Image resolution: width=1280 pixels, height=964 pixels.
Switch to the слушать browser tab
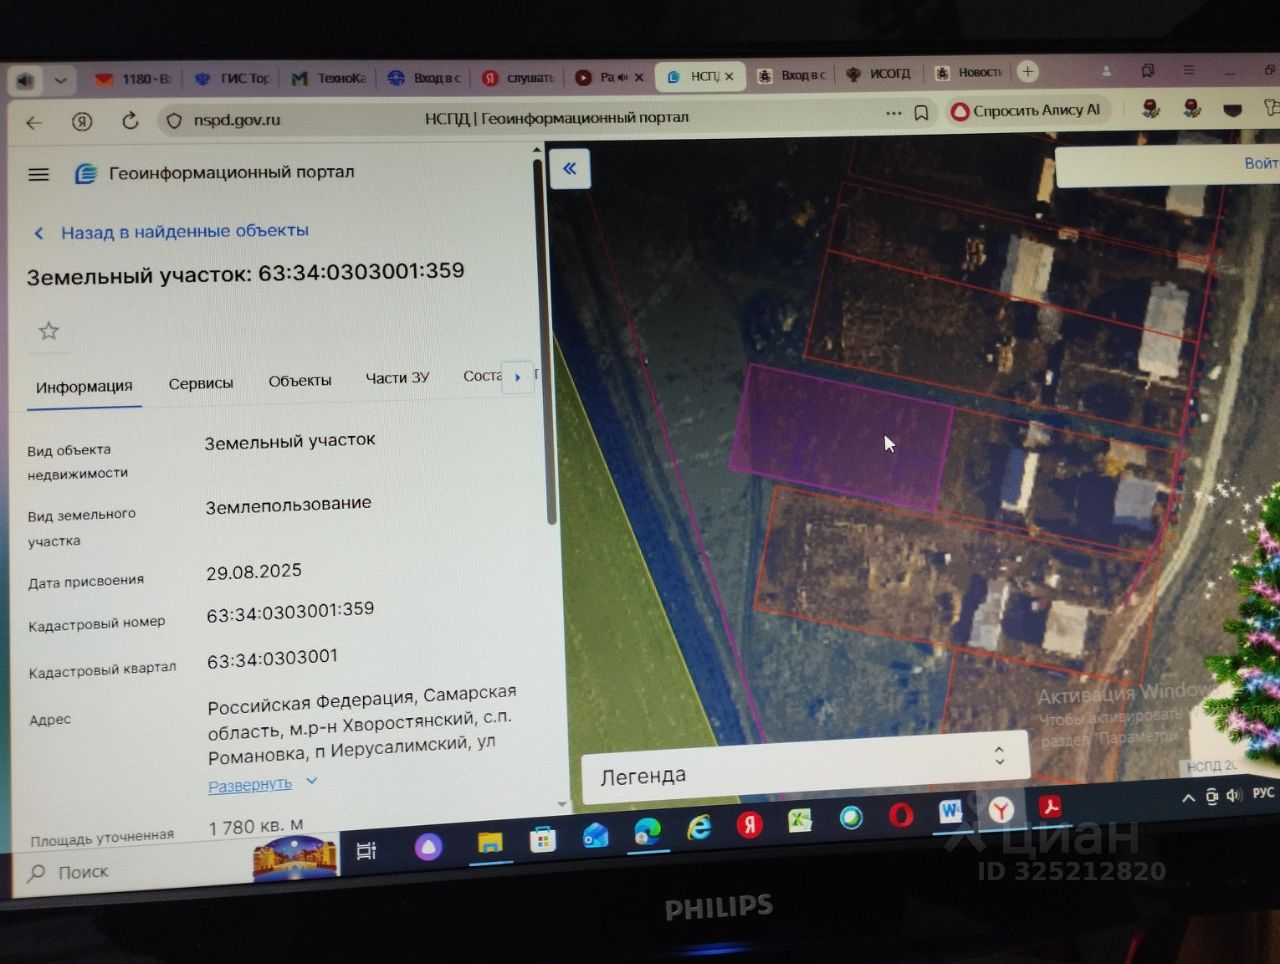click(518, 77)
